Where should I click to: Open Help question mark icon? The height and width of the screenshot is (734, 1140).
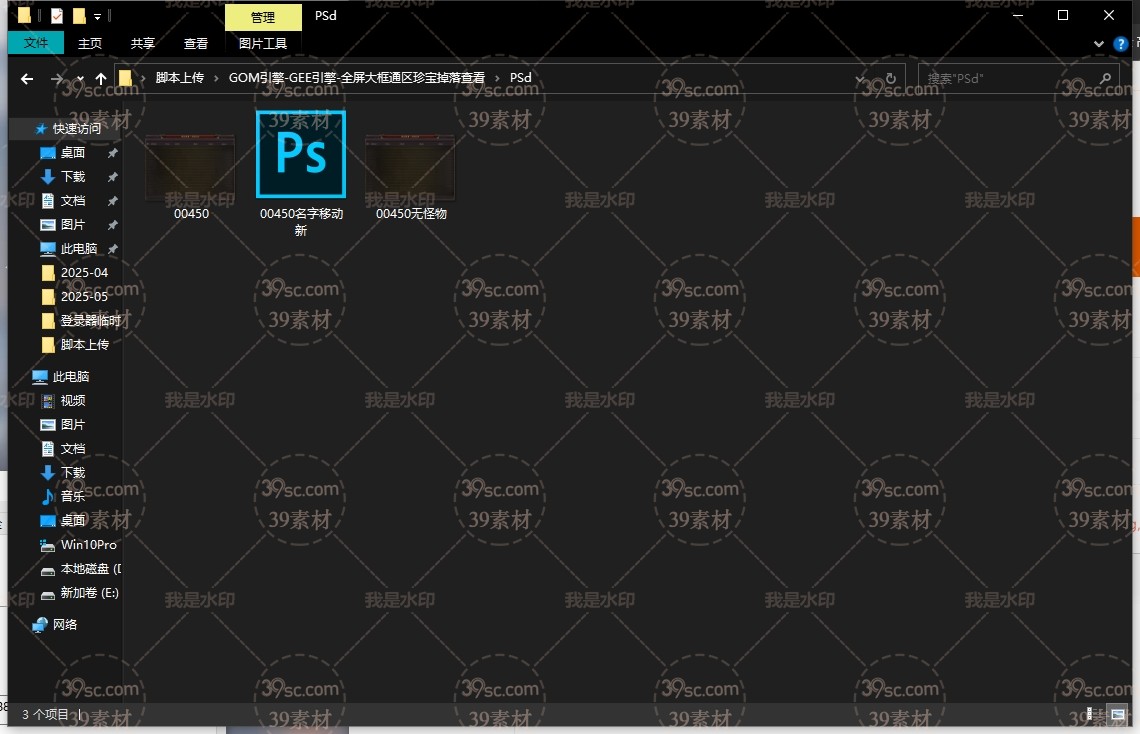(x=1120, y=44)
